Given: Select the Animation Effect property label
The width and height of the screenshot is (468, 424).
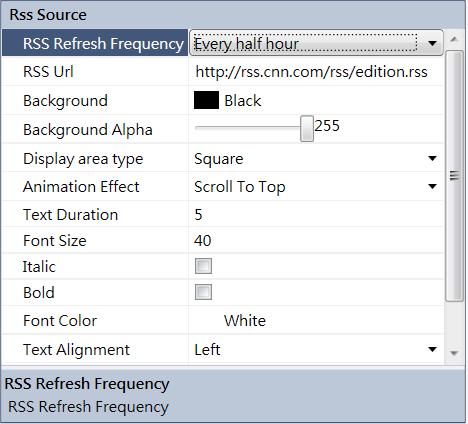Looking at the screenshot, I should coord(81,187).
